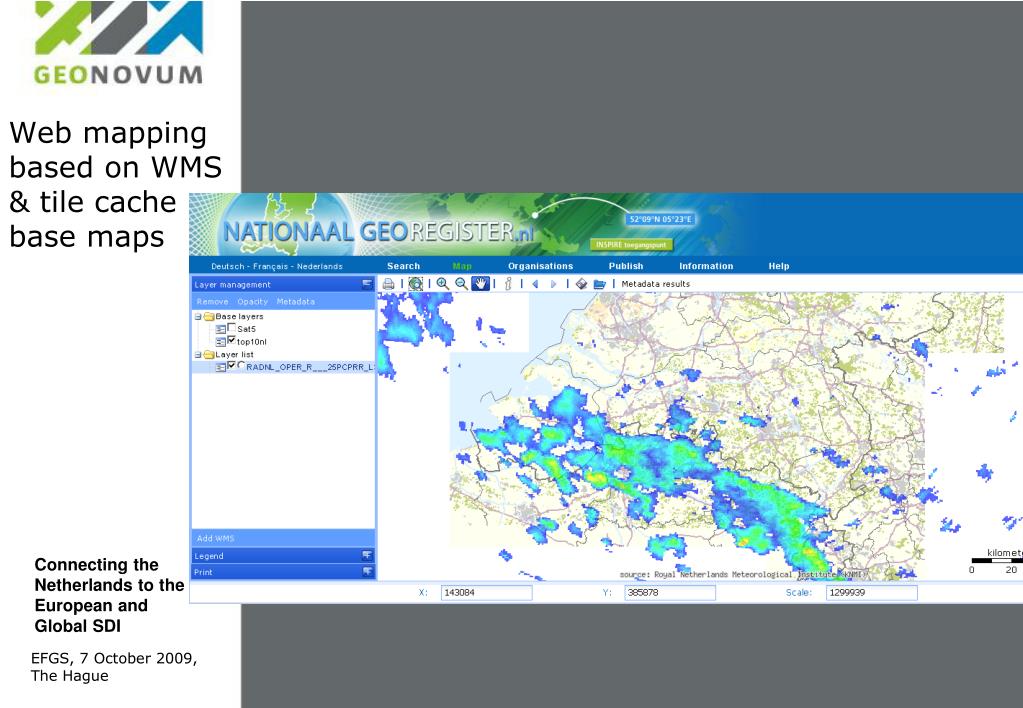Click the Add WMS button

click(215, 538)
